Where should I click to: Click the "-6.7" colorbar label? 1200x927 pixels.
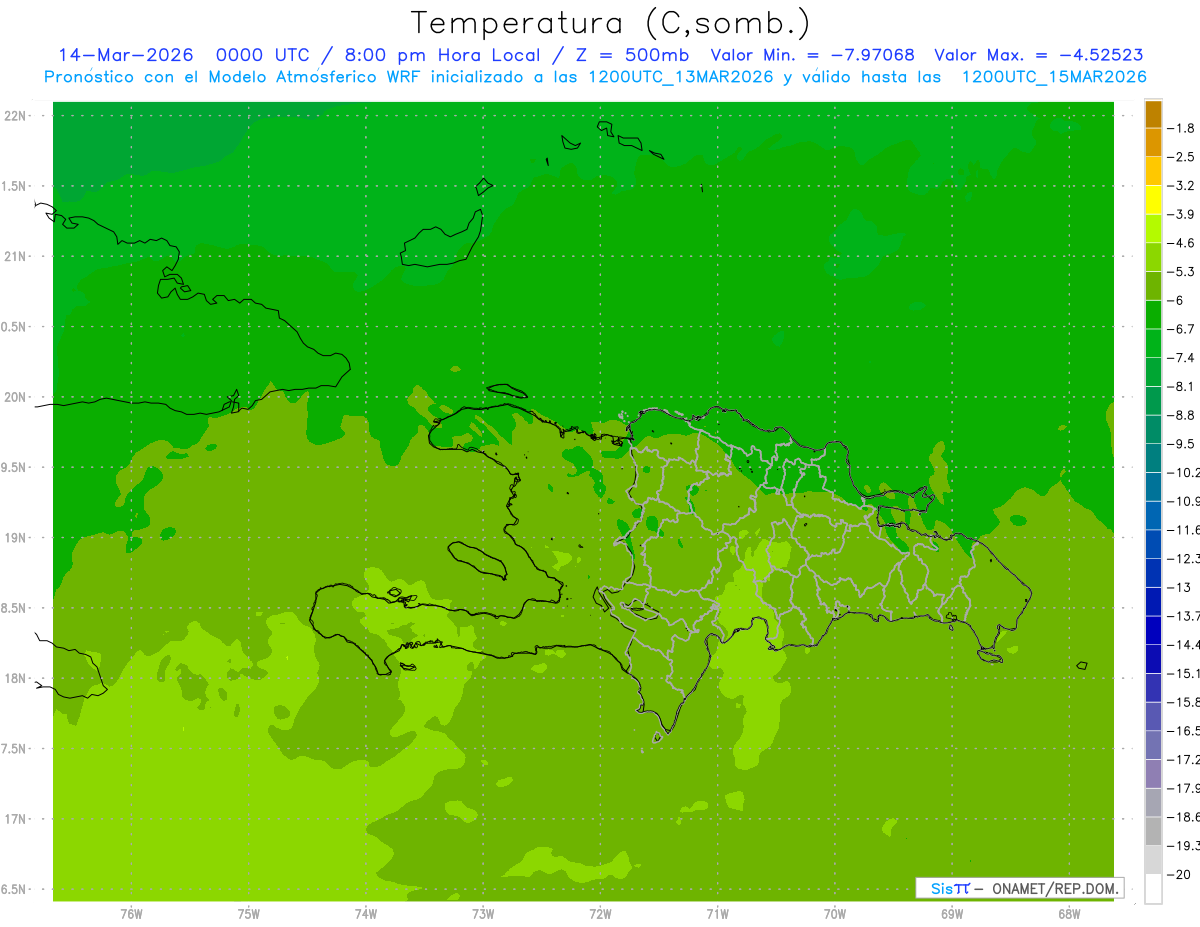tap(1183, 329)
